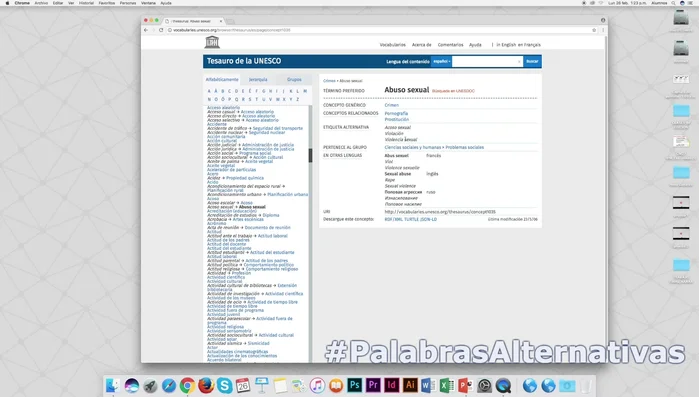Launch Keynote from the dock
Image resolution: width=699 pixels, height=397 pixels.
point(262,385)
